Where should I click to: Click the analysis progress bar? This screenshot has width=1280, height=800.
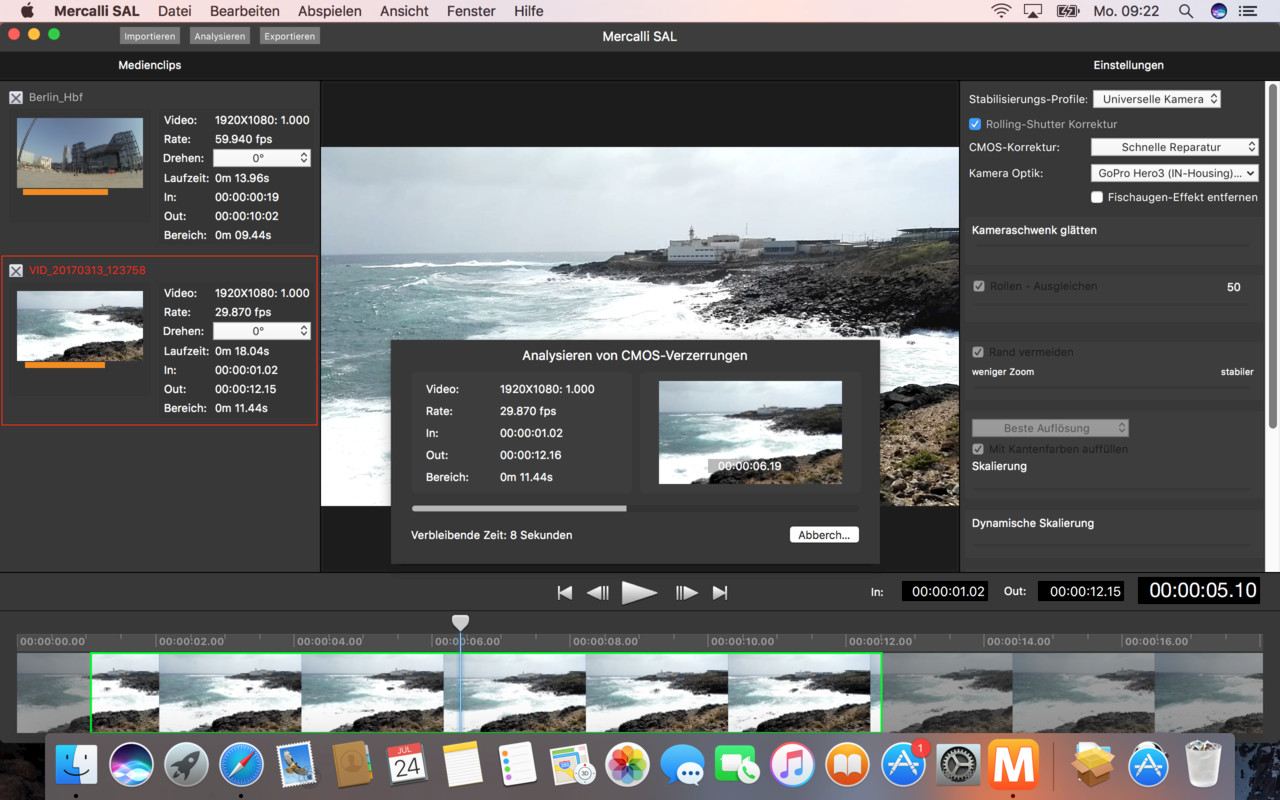pos(634,508)
